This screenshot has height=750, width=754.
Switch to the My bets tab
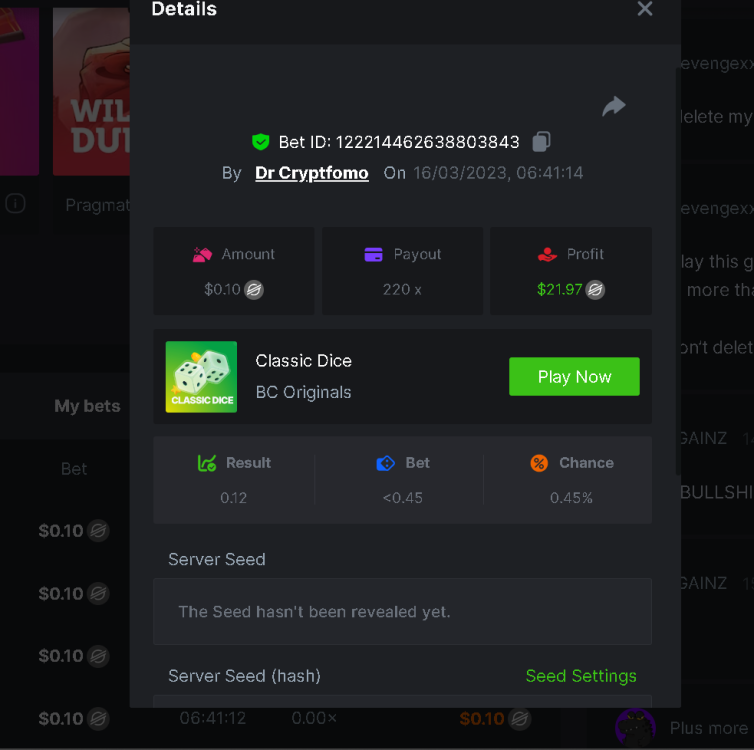click(x=87, y=406)
